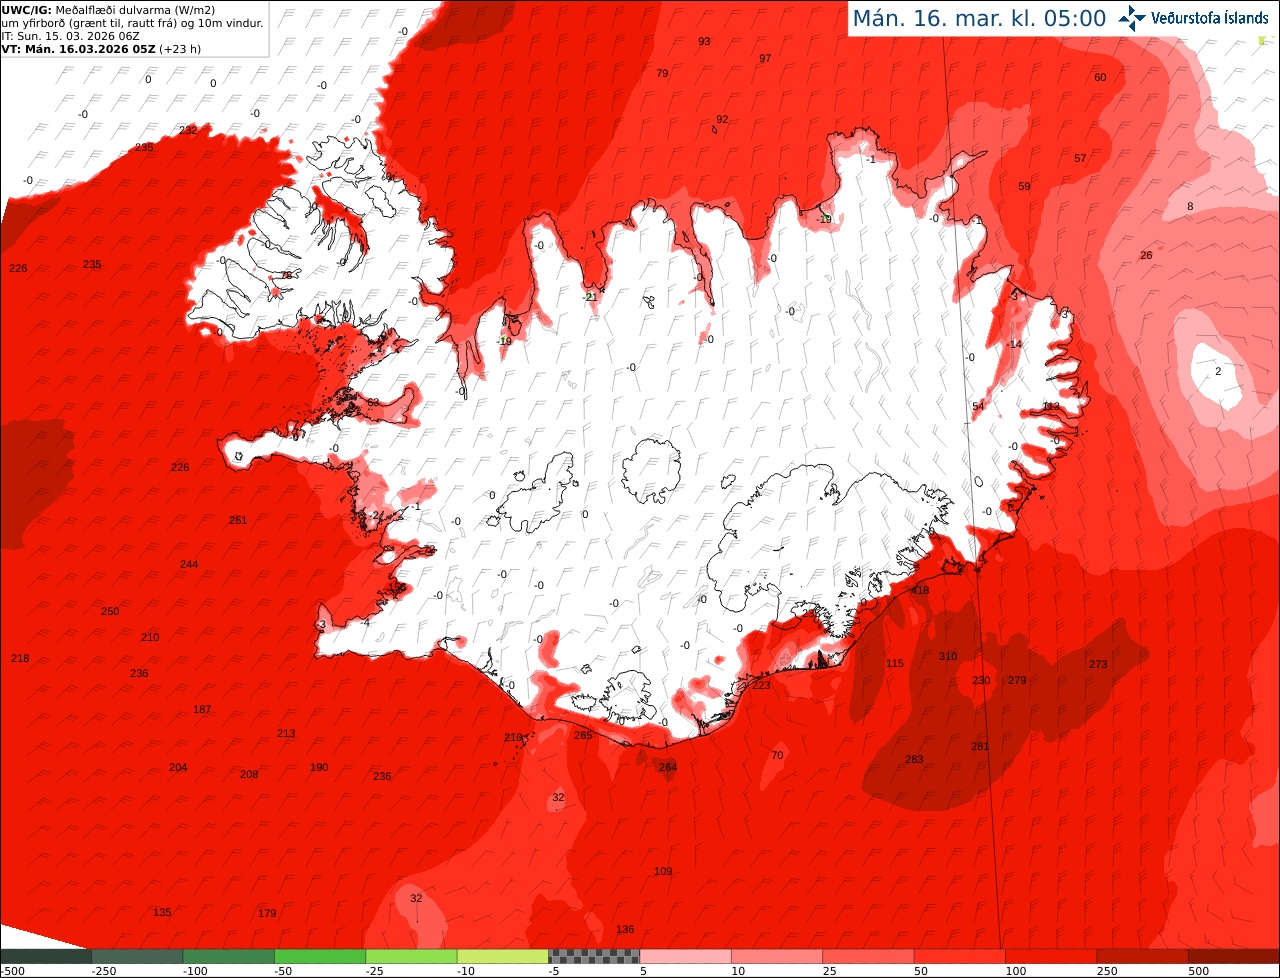Click the Veðurstofa Íslands name text
The height and width of the screenshot is (978, 1280).
(x=1210, y=18)
